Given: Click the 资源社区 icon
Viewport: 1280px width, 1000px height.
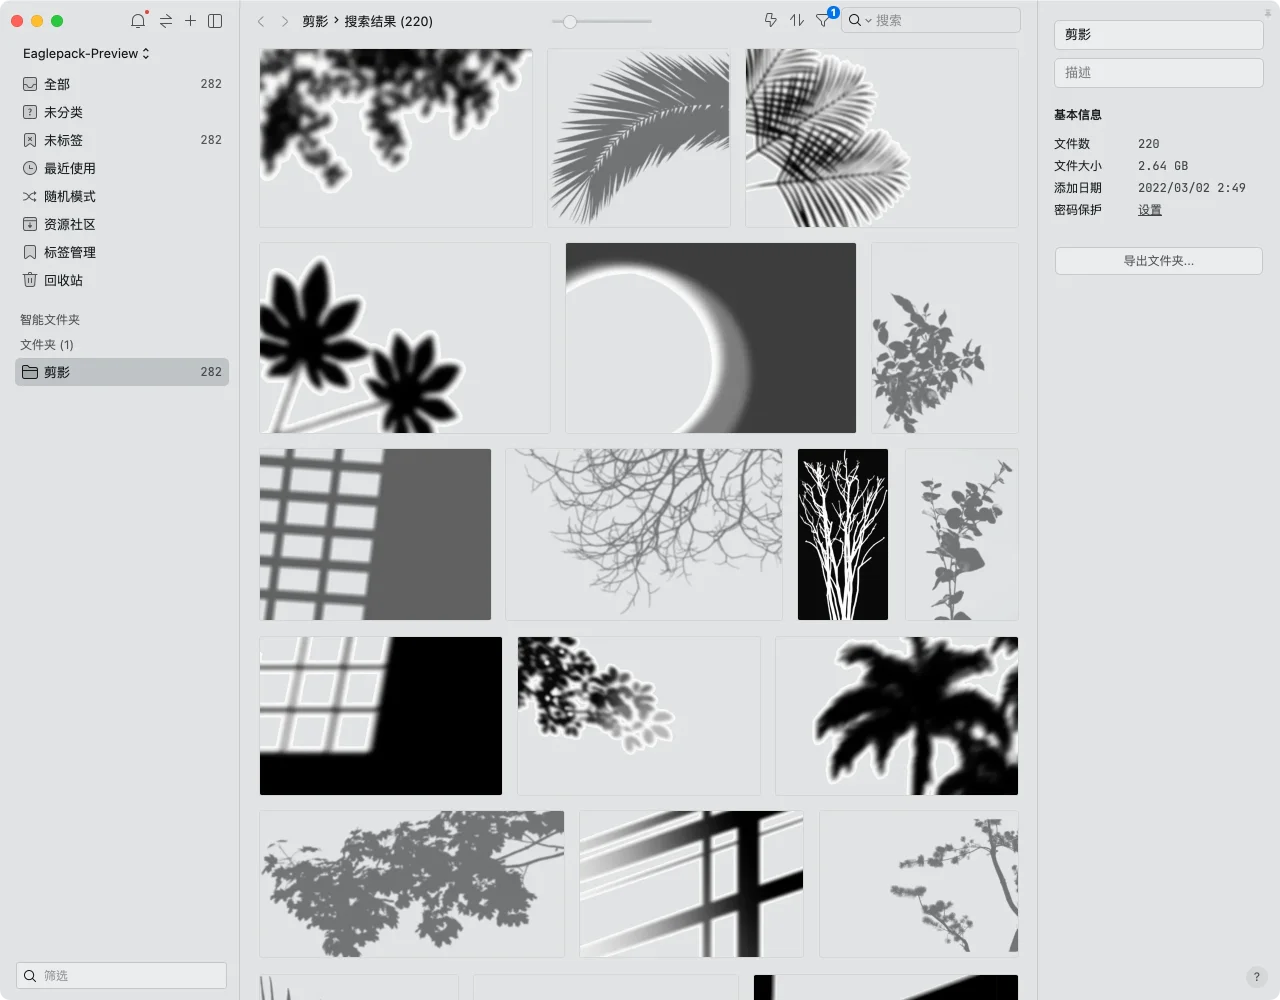Looking at the screenshot, I should pyautogui.click(x=30, y=224).
